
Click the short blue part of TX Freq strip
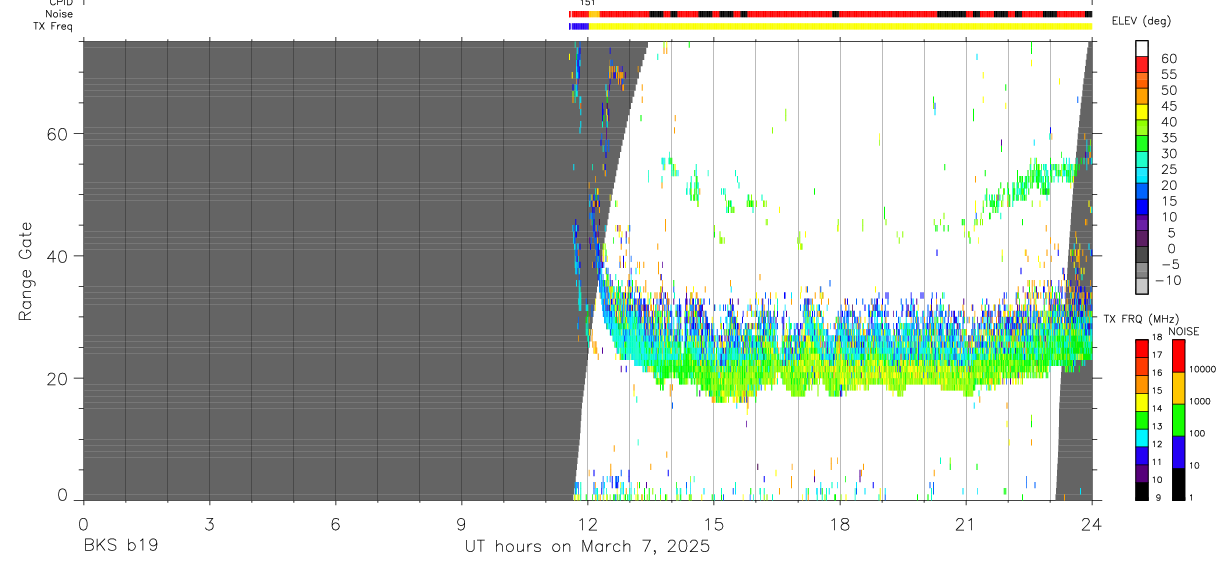click(x=579, y=26)
